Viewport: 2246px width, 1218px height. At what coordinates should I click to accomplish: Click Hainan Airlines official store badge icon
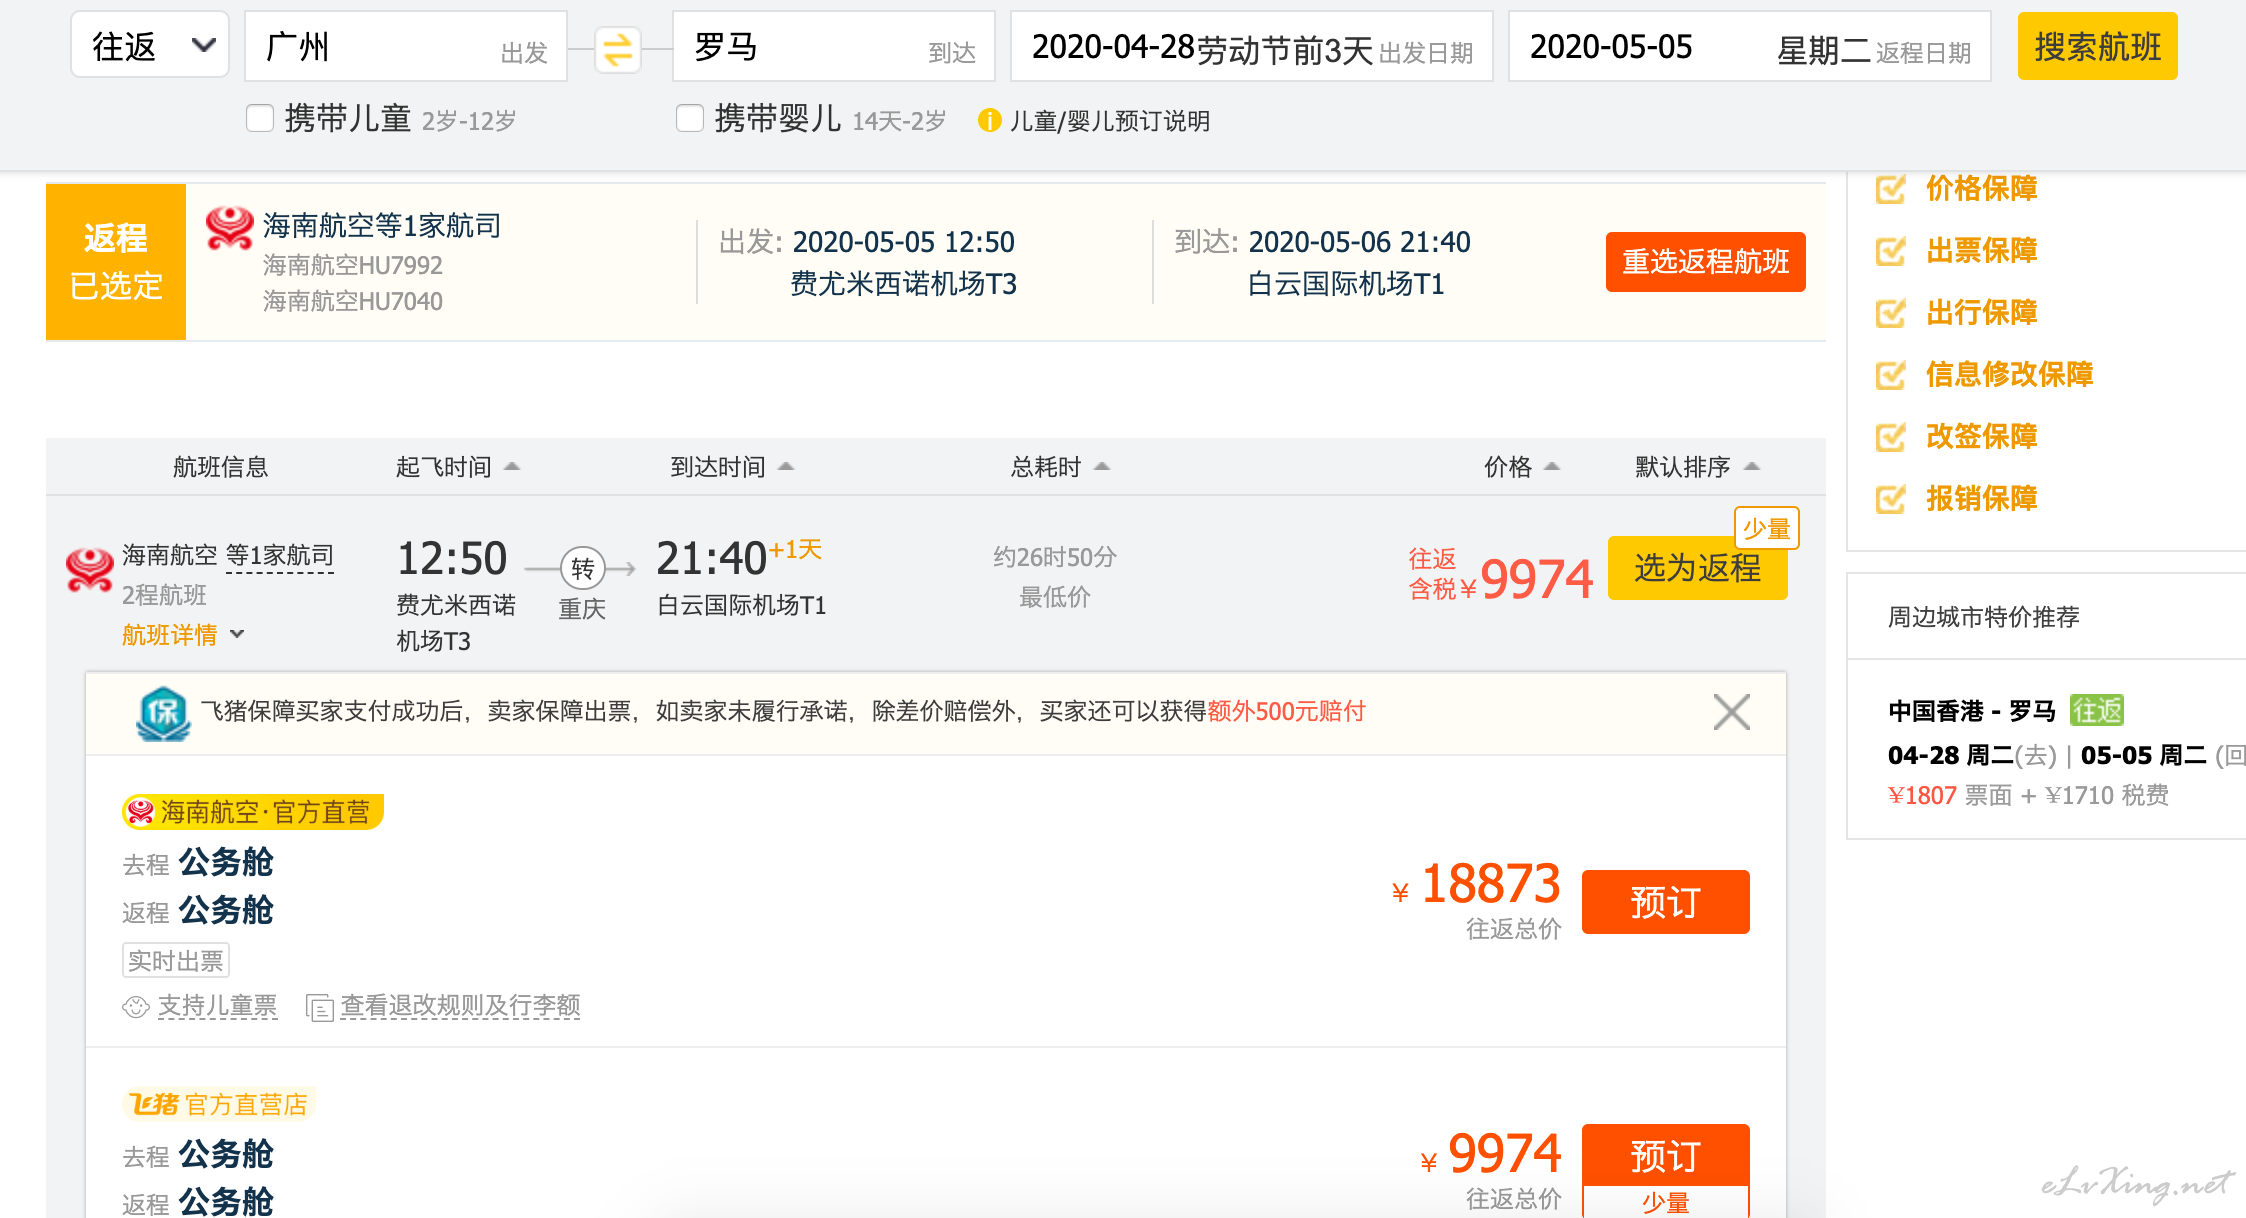pyautogui.click(x=141, y=812)
